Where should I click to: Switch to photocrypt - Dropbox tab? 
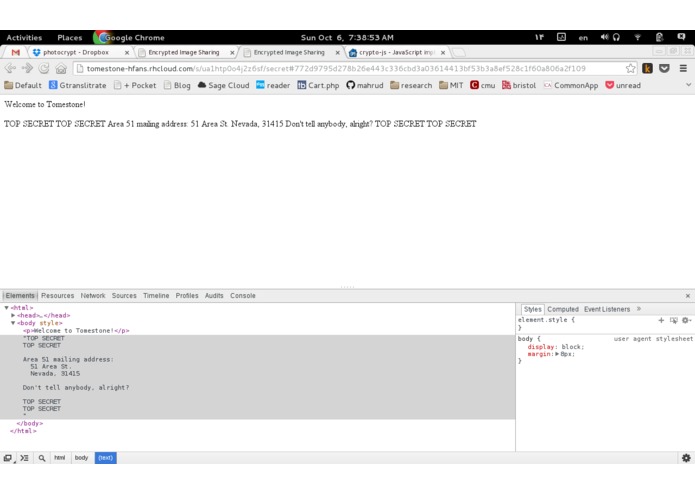click(x=75, y=52)
